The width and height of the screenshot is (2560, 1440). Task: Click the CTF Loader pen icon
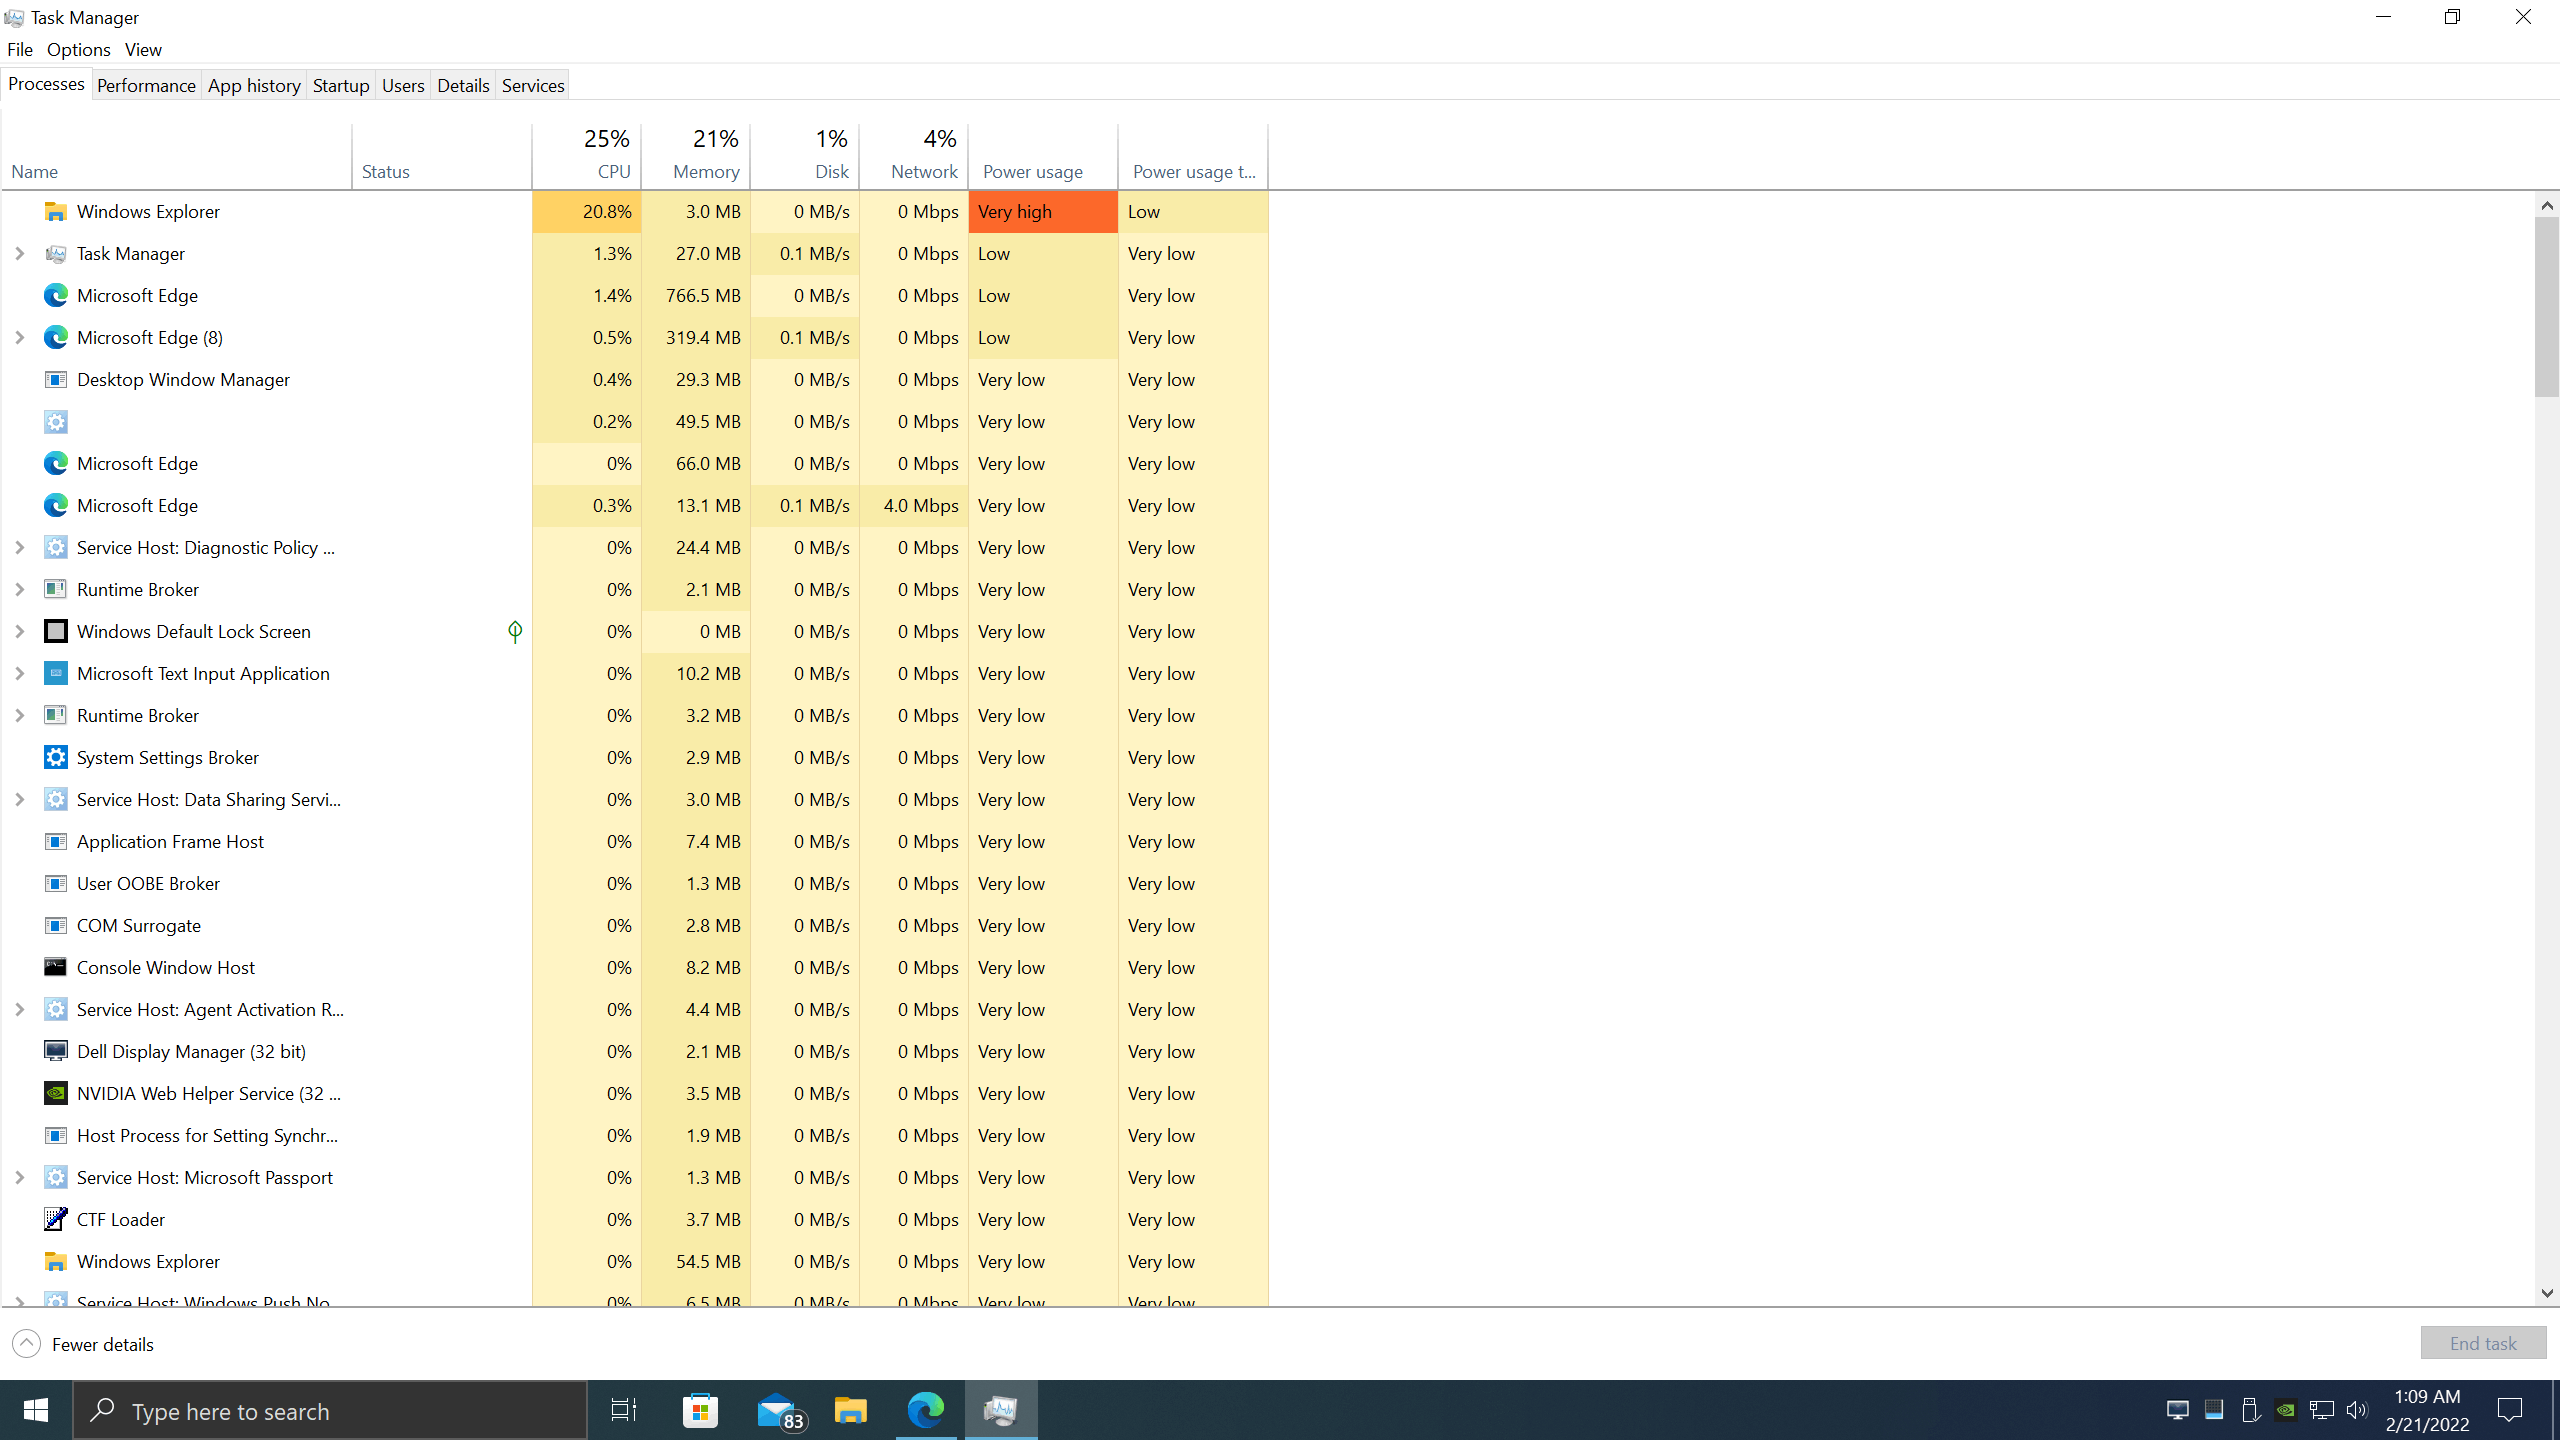tap(56, 1219)
